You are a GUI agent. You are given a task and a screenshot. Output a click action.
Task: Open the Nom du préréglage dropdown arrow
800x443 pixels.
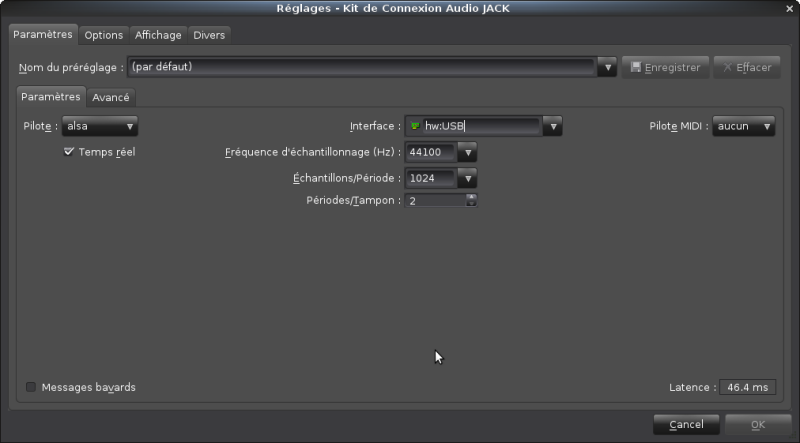[x=607, y=67]
